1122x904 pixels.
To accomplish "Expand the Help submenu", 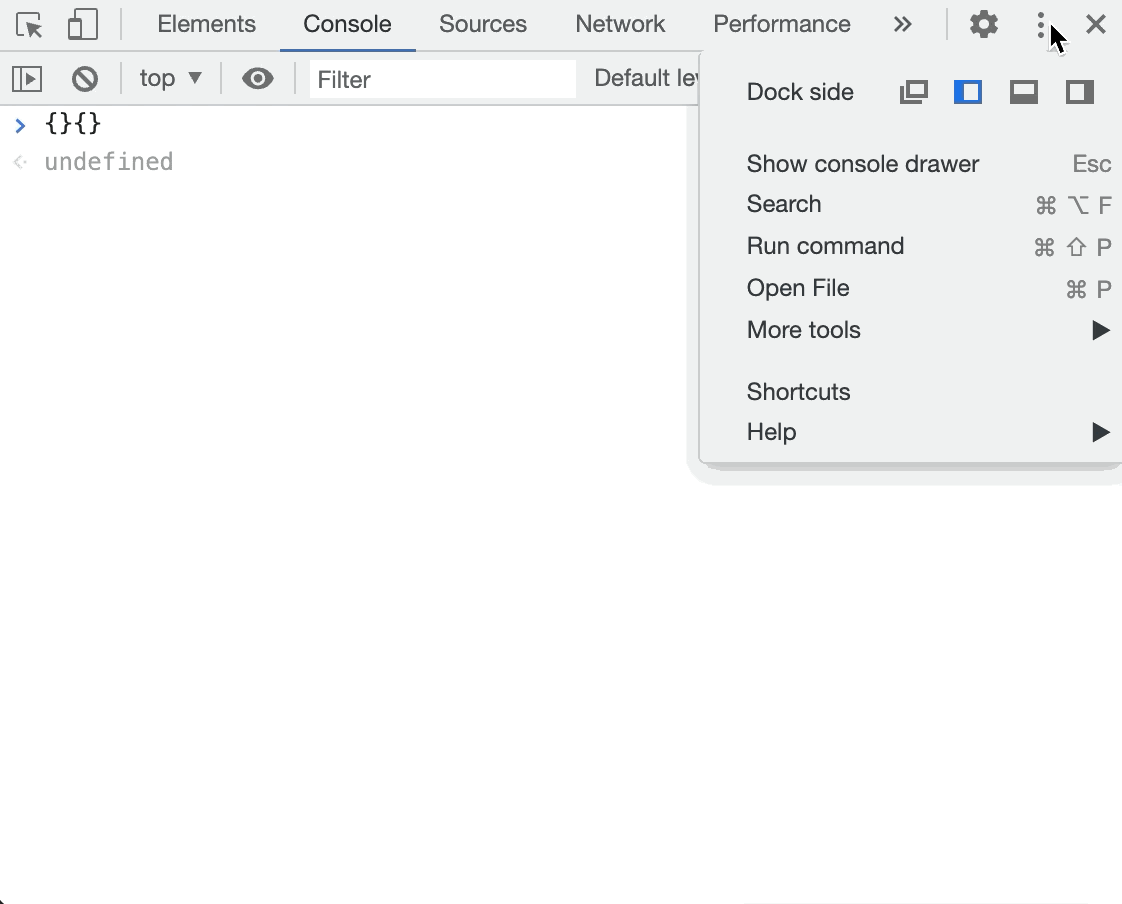I will tap(910, 432).
